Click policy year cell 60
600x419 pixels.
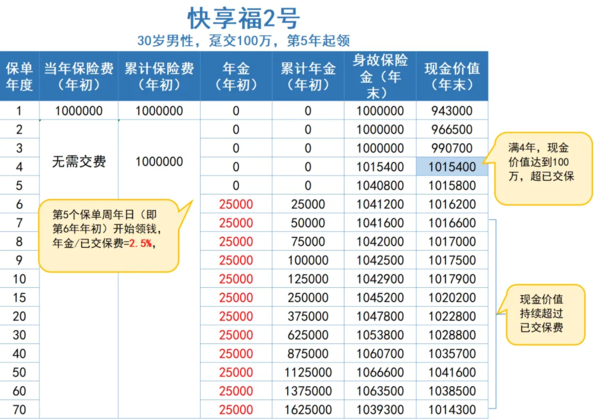click(x=19, y=391)
